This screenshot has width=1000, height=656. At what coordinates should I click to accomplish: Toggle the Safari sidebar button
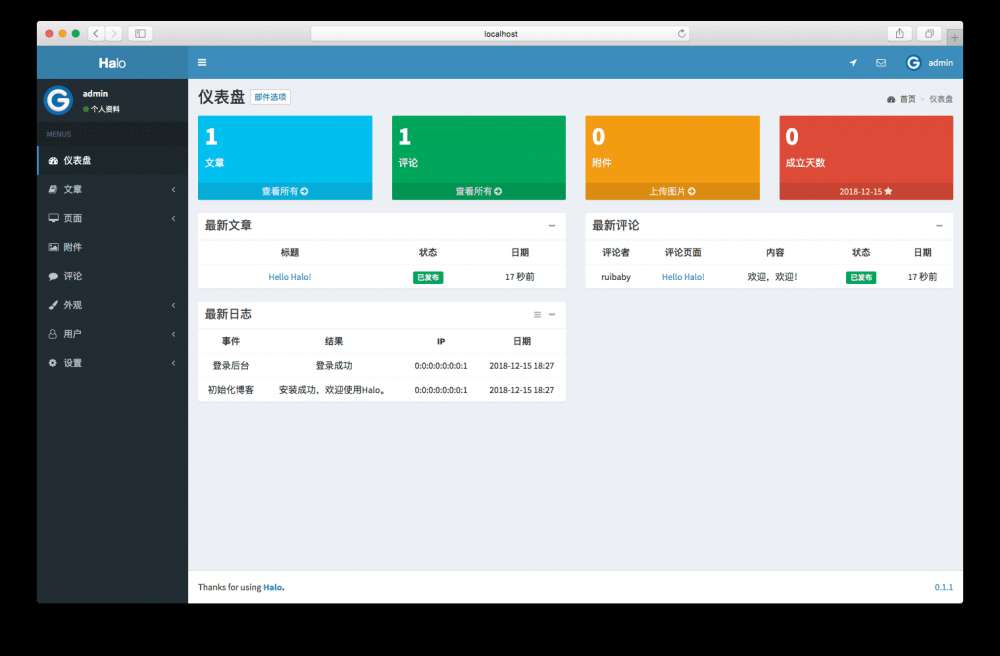tap(140, 33)
